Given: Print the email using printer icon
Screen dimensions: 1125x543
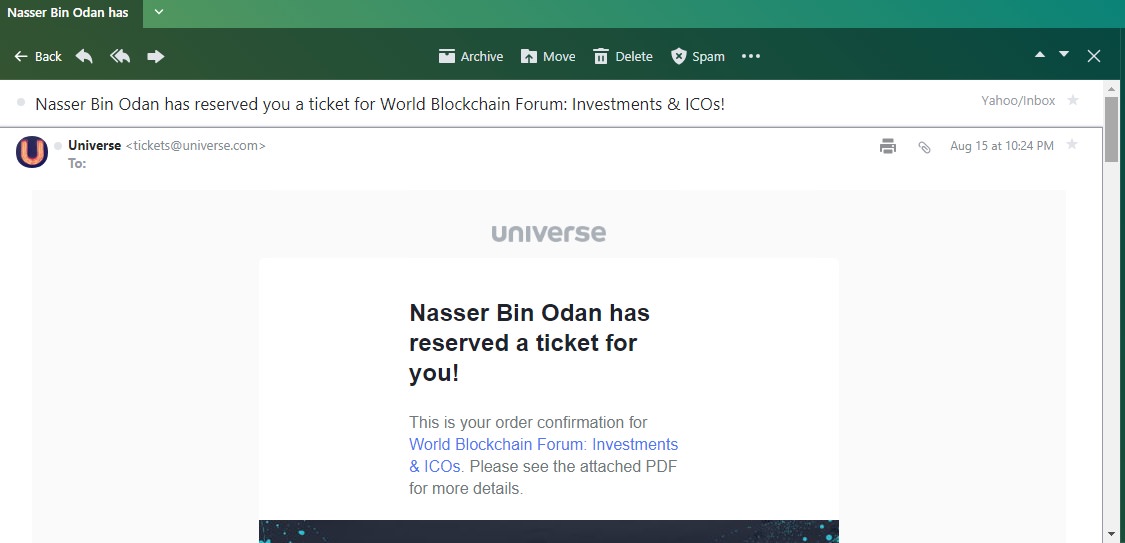Looking at the screenshot, I should (x=888, y=146).
